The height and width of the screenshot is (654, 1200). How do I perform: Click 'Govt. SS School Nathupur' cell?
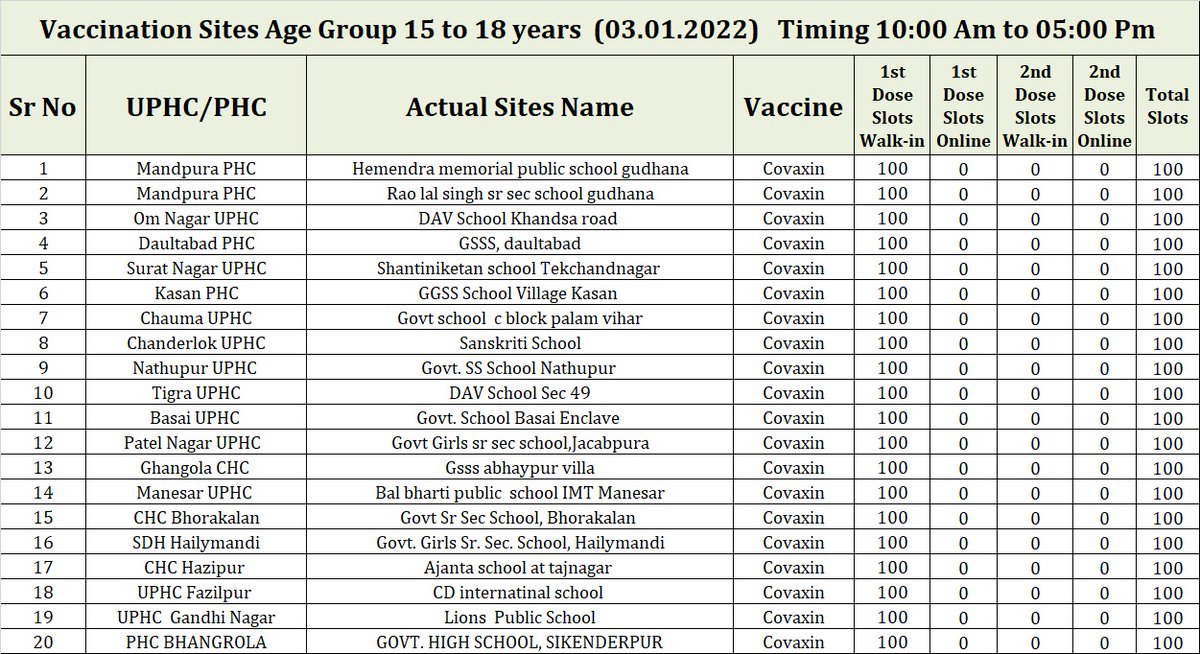520,369
